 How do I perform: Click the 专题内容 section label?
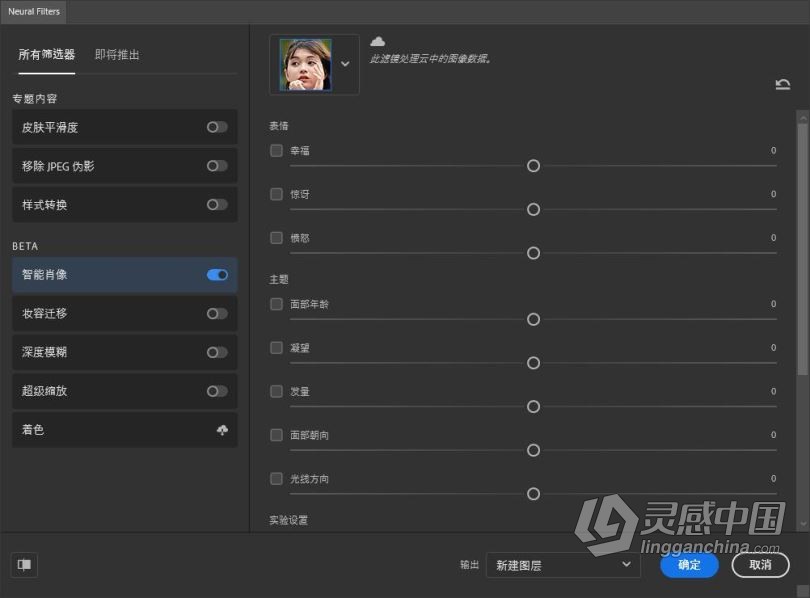pos(35,99)
